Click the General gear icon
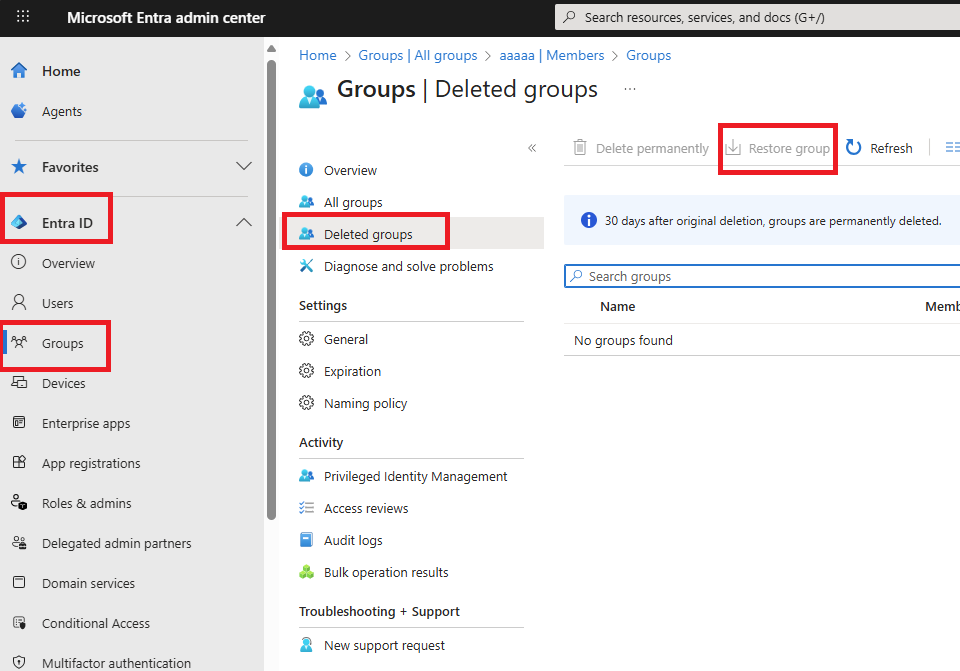This screenshot has width=960, height=671. click(306, 339)
